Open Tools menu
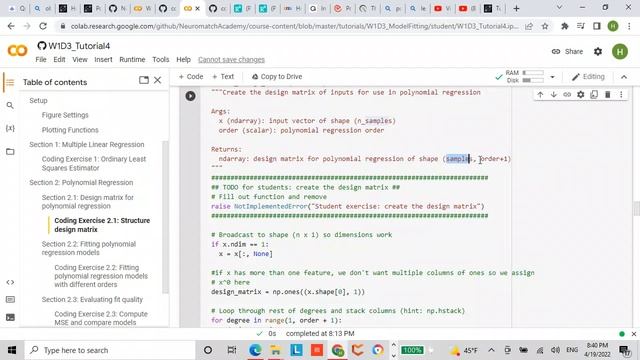This screenshot has height=360, width=640. click(161, 60)
